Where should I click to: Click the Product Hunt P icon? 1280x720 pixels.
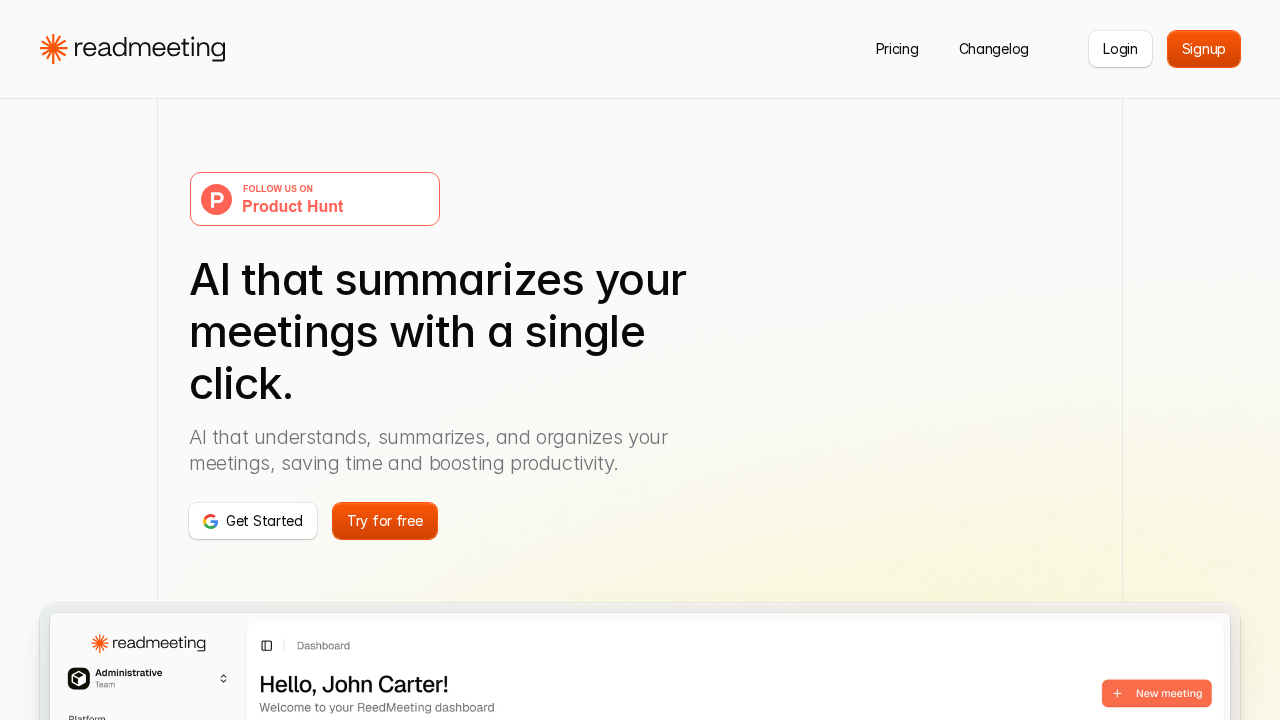(215, 199)
